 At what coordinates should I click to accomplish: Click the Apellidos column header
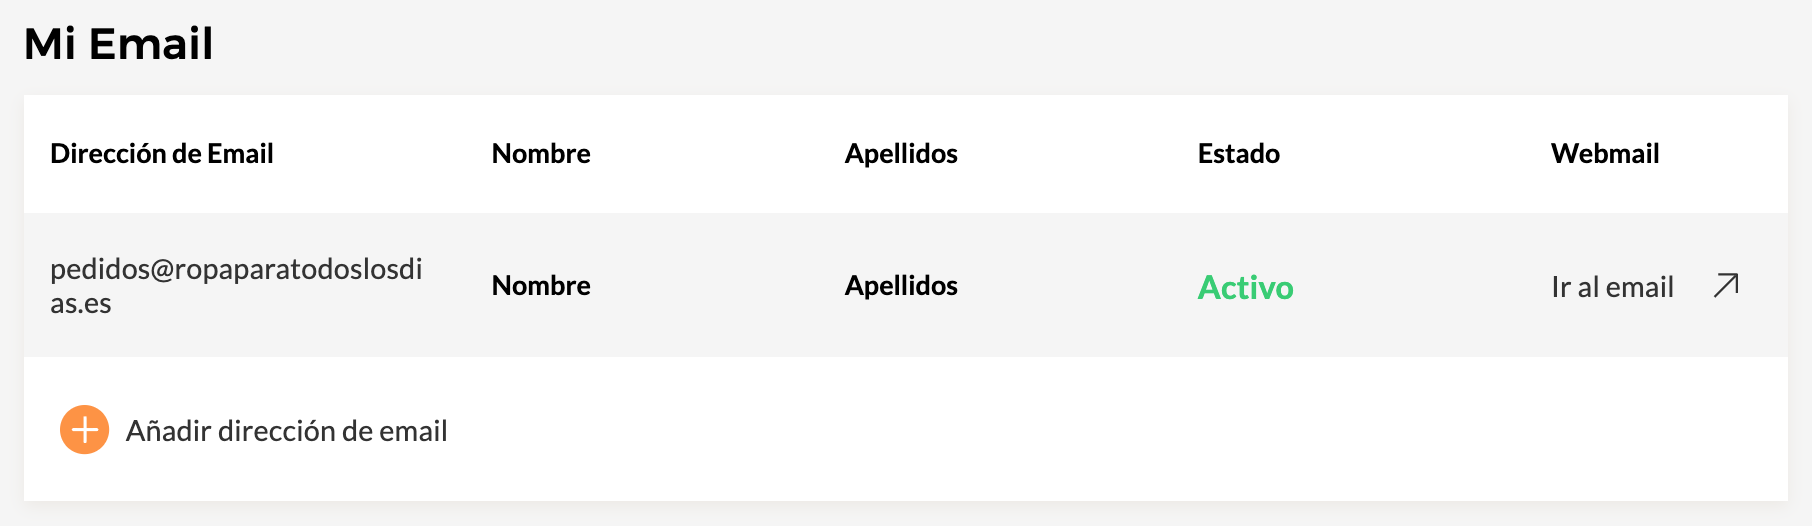[901, 153]
